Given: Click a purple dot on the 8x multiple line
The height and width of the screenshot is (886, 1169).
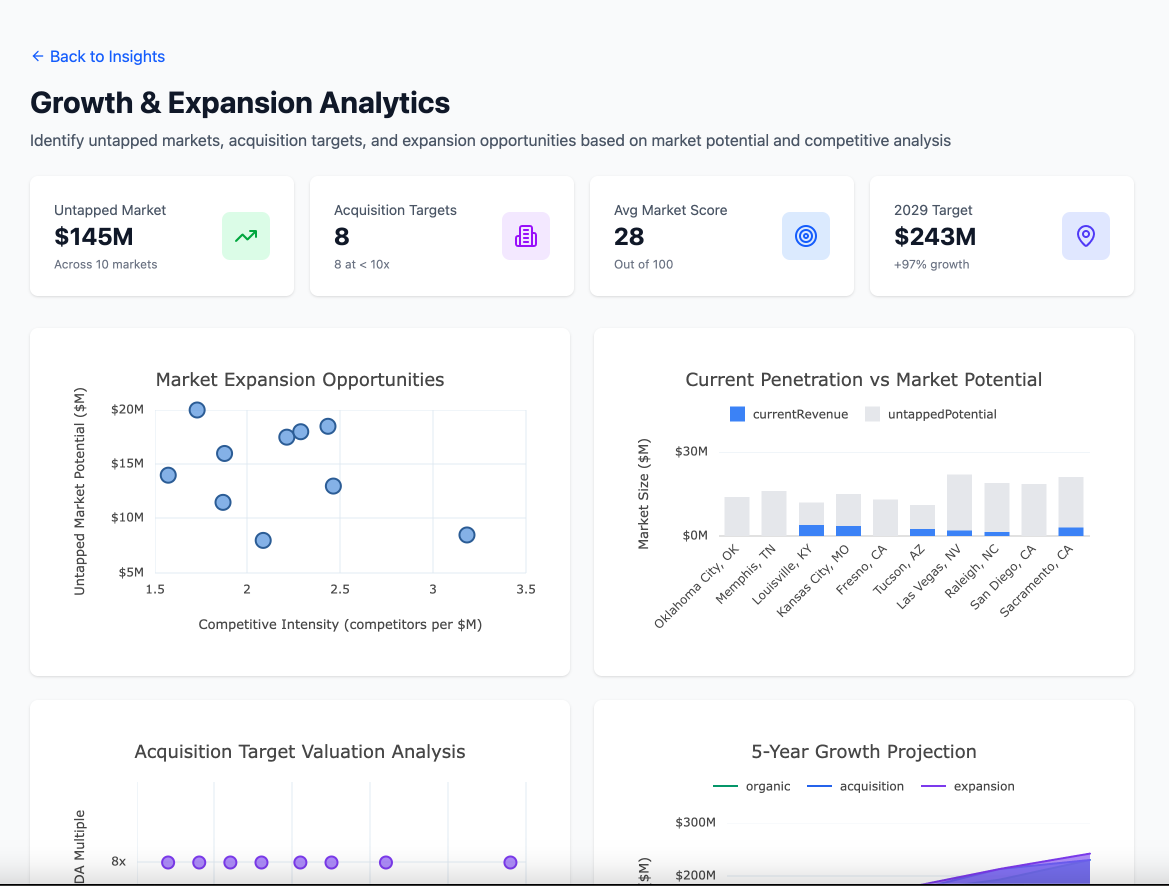Looking at the screenshot, I should [x=168, y=862].
